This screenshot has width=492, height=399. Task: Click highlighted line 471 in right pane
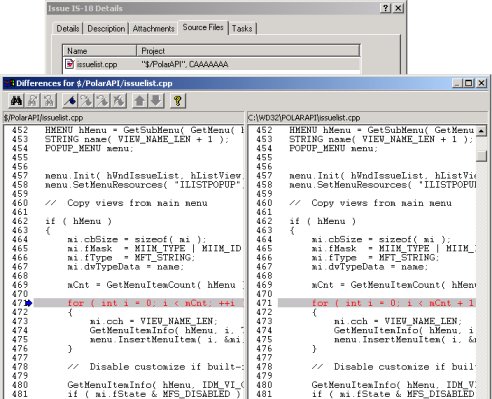[377, 303]
